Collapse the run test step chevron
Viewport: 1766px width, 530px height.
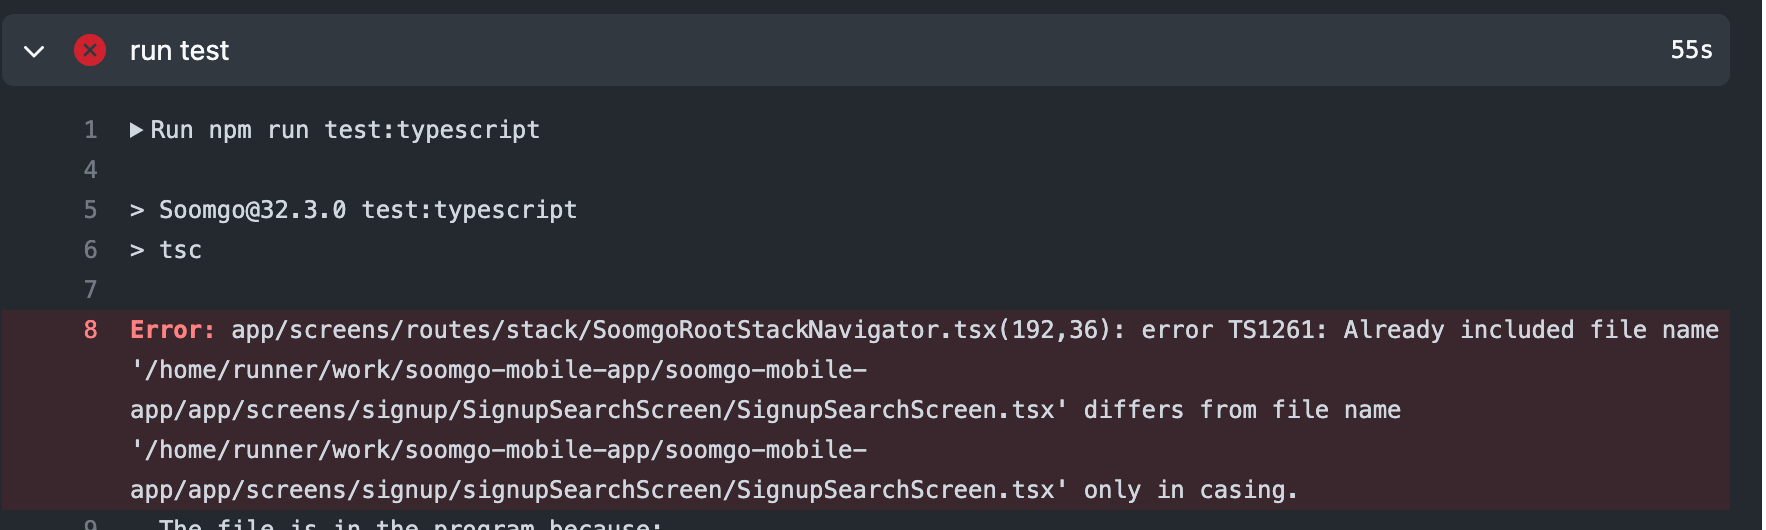coord(34,51)
